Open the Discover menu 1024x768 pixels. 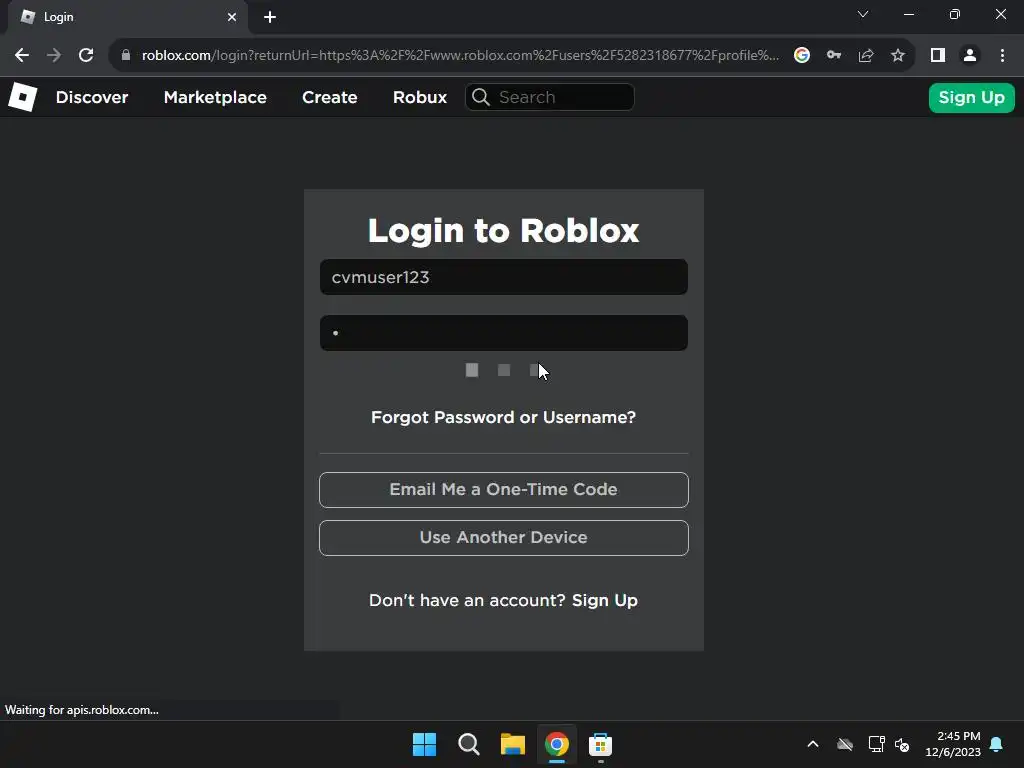[92, 97]
